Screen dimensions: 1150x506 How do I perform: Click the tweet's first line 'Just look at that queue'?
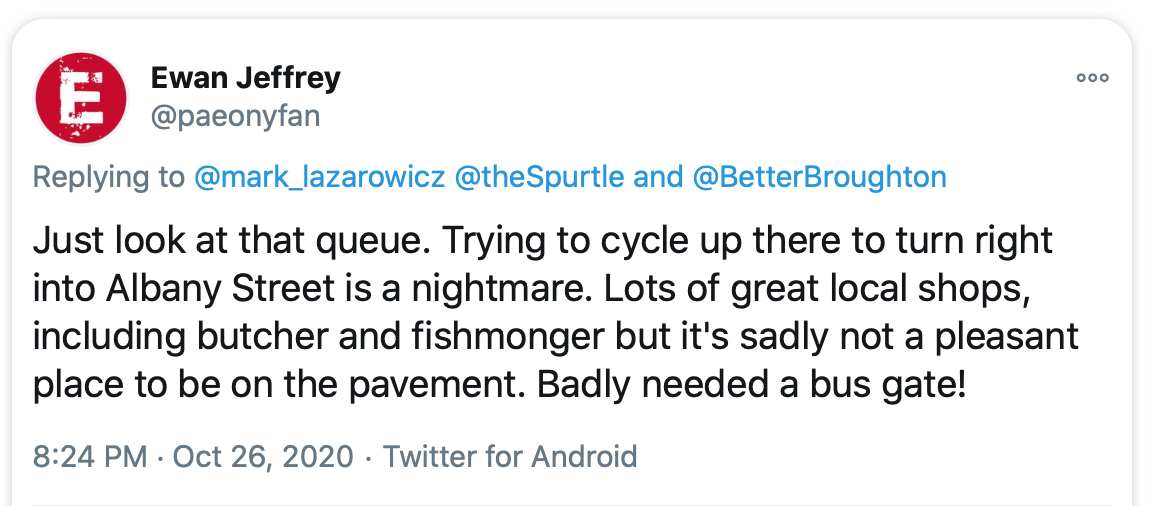coord(225,241)
